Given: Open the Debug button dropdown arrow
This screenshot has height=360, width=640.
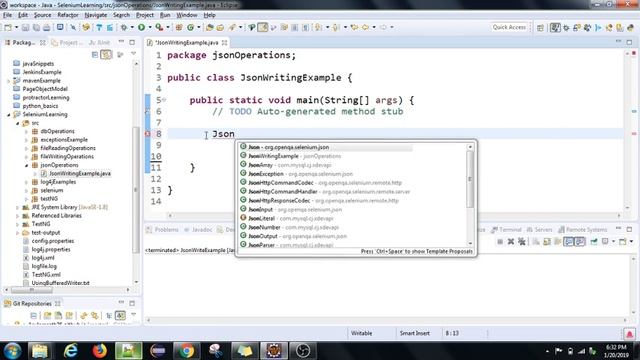Looking at the screenshot, I should pyautogui.click(x=131, y=27).
